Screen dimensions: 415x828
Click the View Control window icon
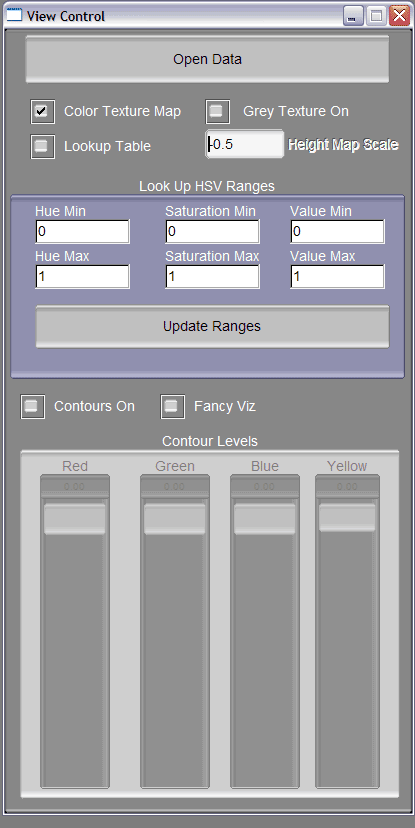pos(14,15)
